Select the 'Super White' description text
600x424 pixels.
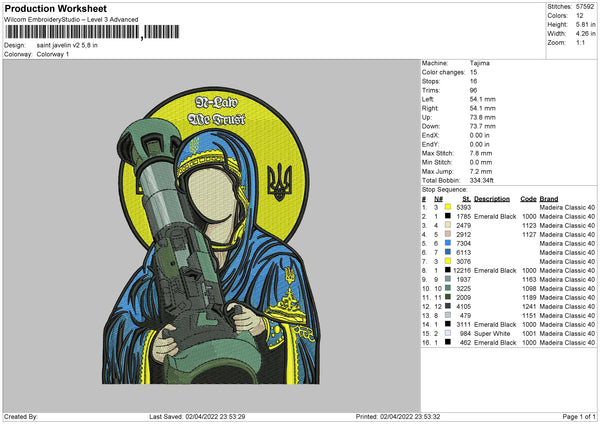pyautogui.click(x=492, y=334)
